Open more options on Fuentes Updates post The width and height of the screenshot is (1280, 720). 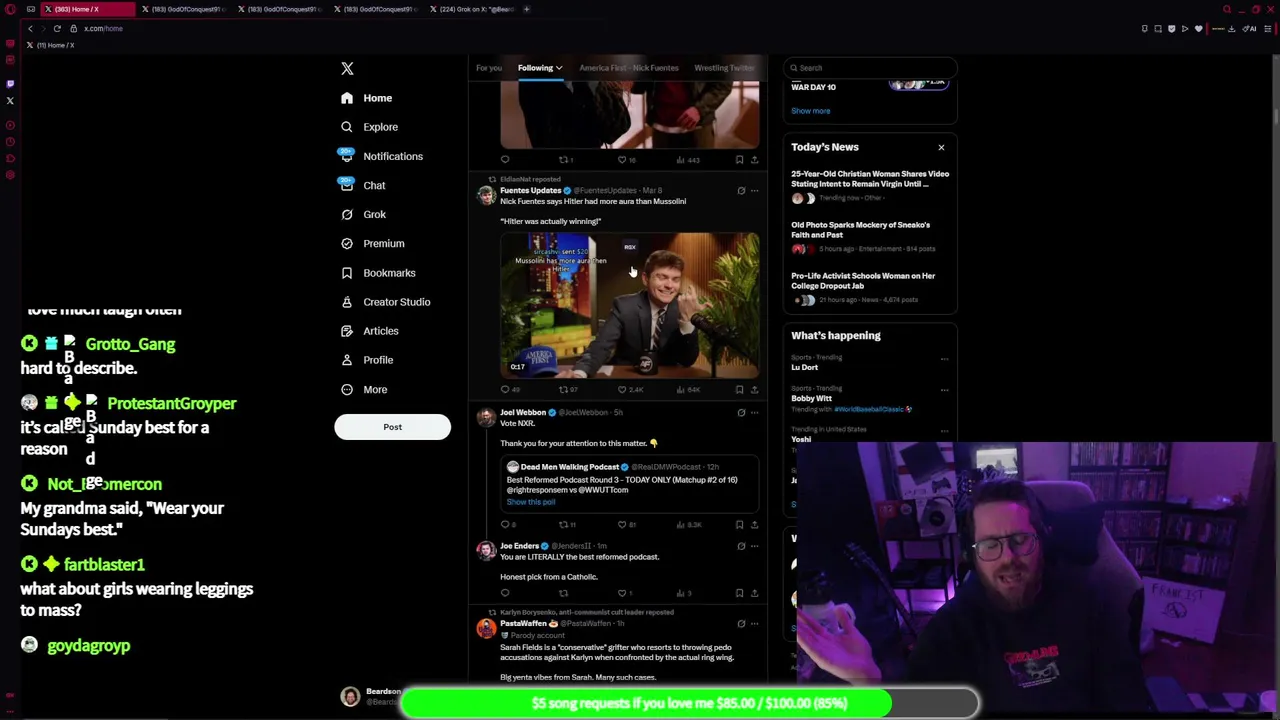click(x=755, y=191)
